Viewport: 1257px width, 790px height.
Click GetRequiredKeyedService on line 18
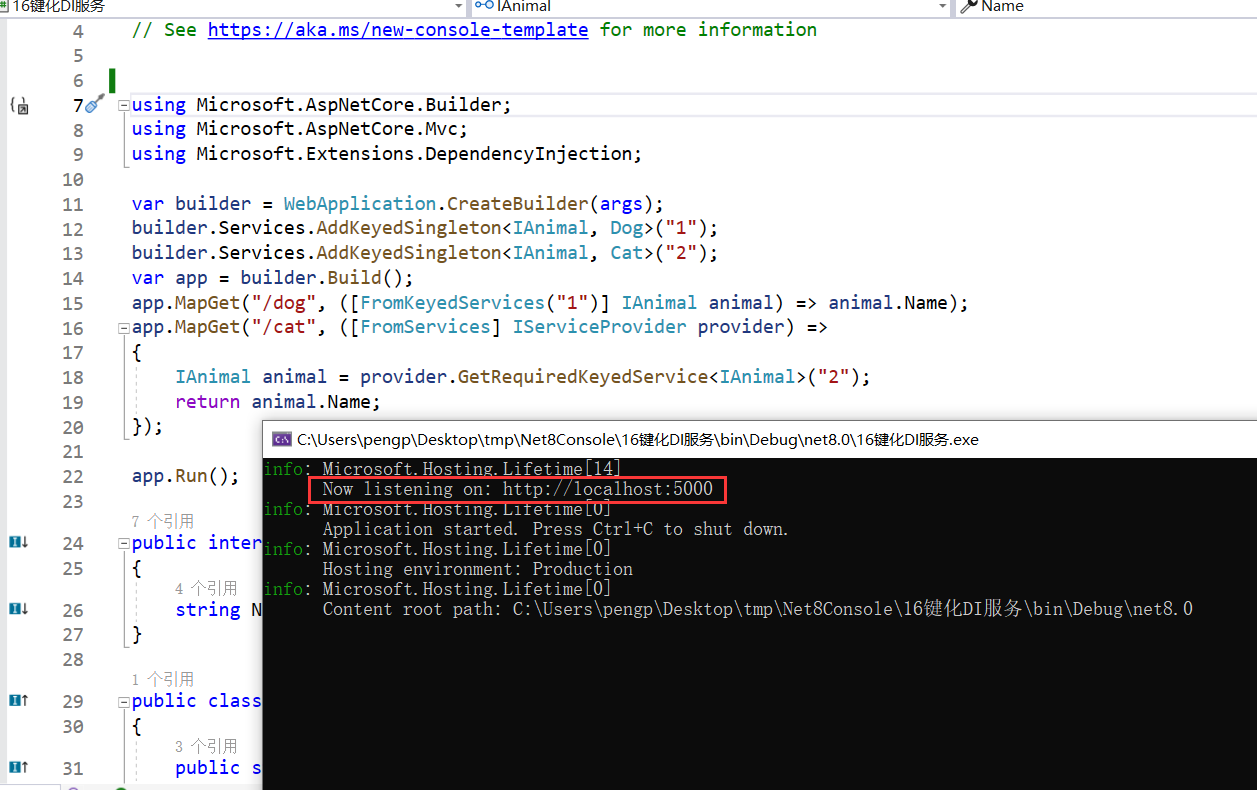583,377
